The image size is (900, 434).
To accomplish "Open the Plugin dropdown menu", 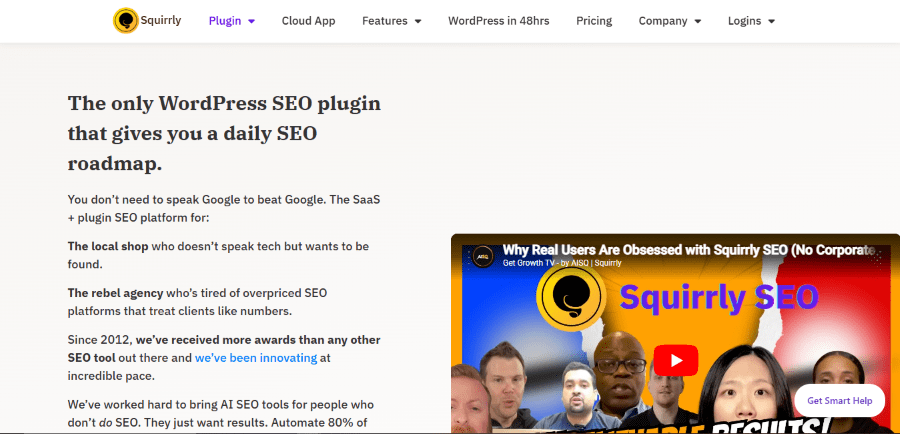I will click(x=232, y=21).
